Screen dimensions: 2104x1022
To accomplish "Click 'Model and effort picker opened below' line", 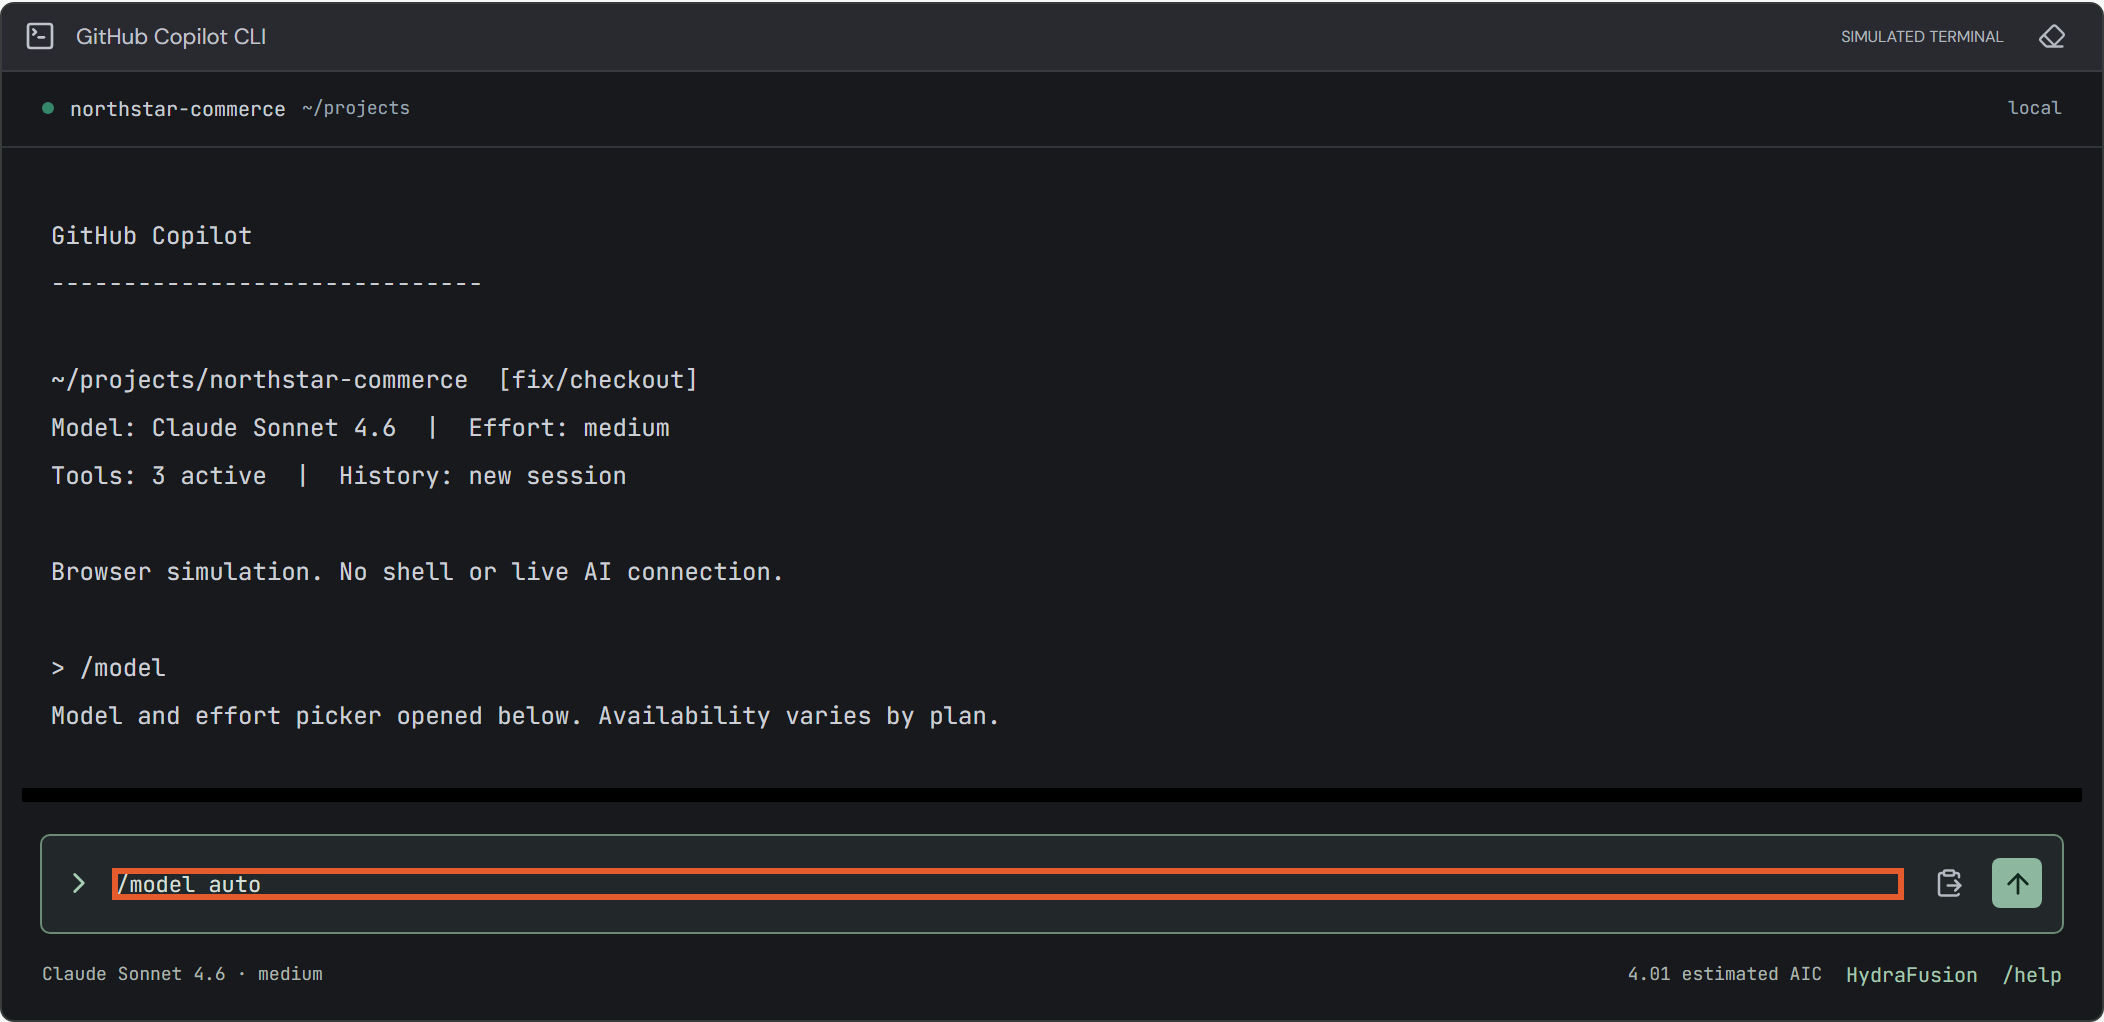I will pos(525,716).
